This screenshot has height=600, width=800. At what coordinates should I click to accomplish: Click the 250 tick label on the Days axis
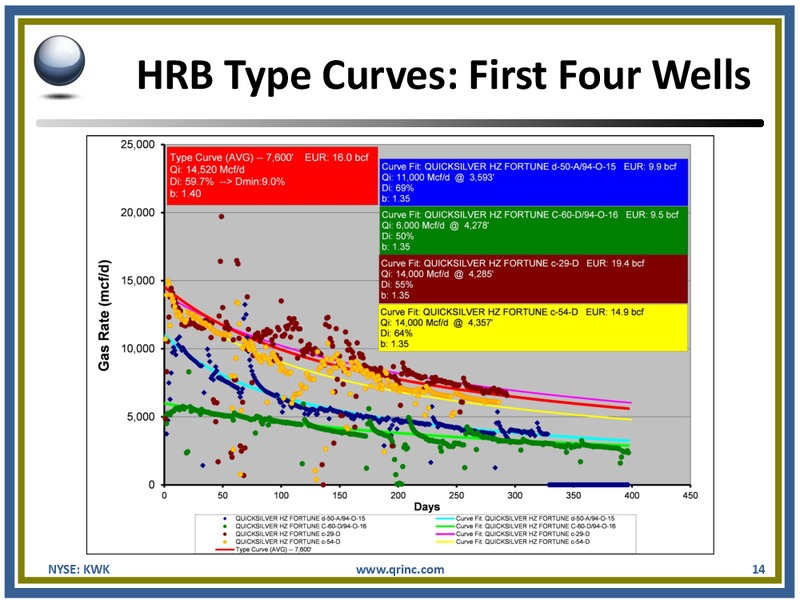click(x=457, y=495)
